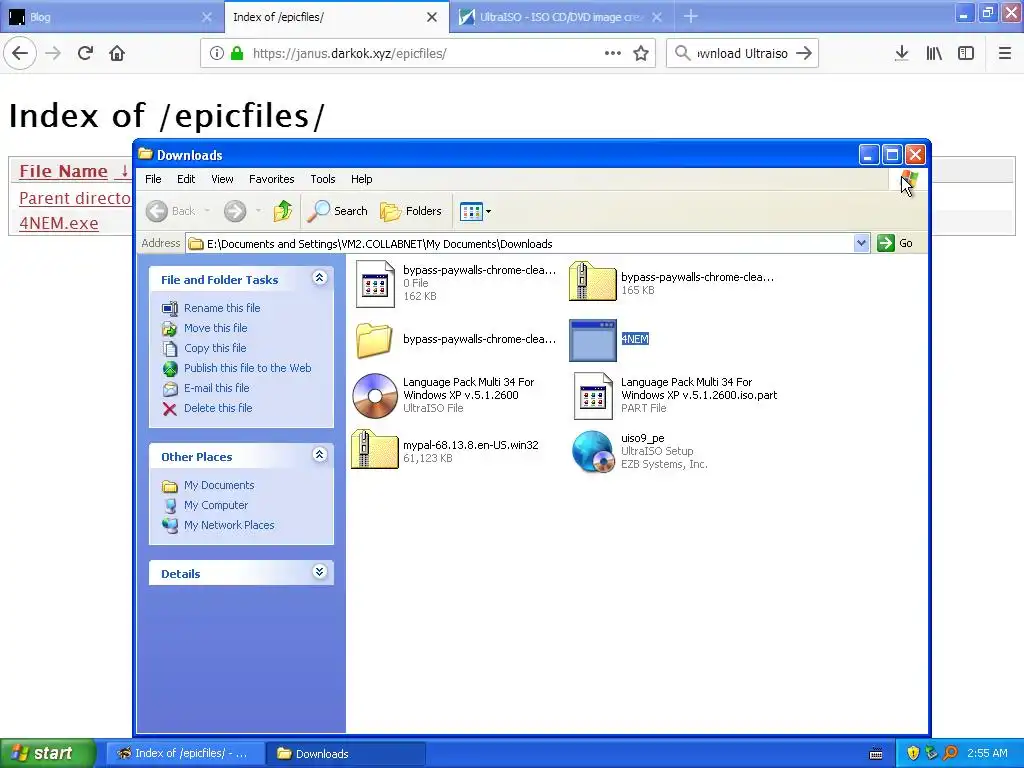The height and width of the screenshot is (768, 1024).
Task: Close the Index of /epicfiles/ tab
Action: tap(432, 17)
